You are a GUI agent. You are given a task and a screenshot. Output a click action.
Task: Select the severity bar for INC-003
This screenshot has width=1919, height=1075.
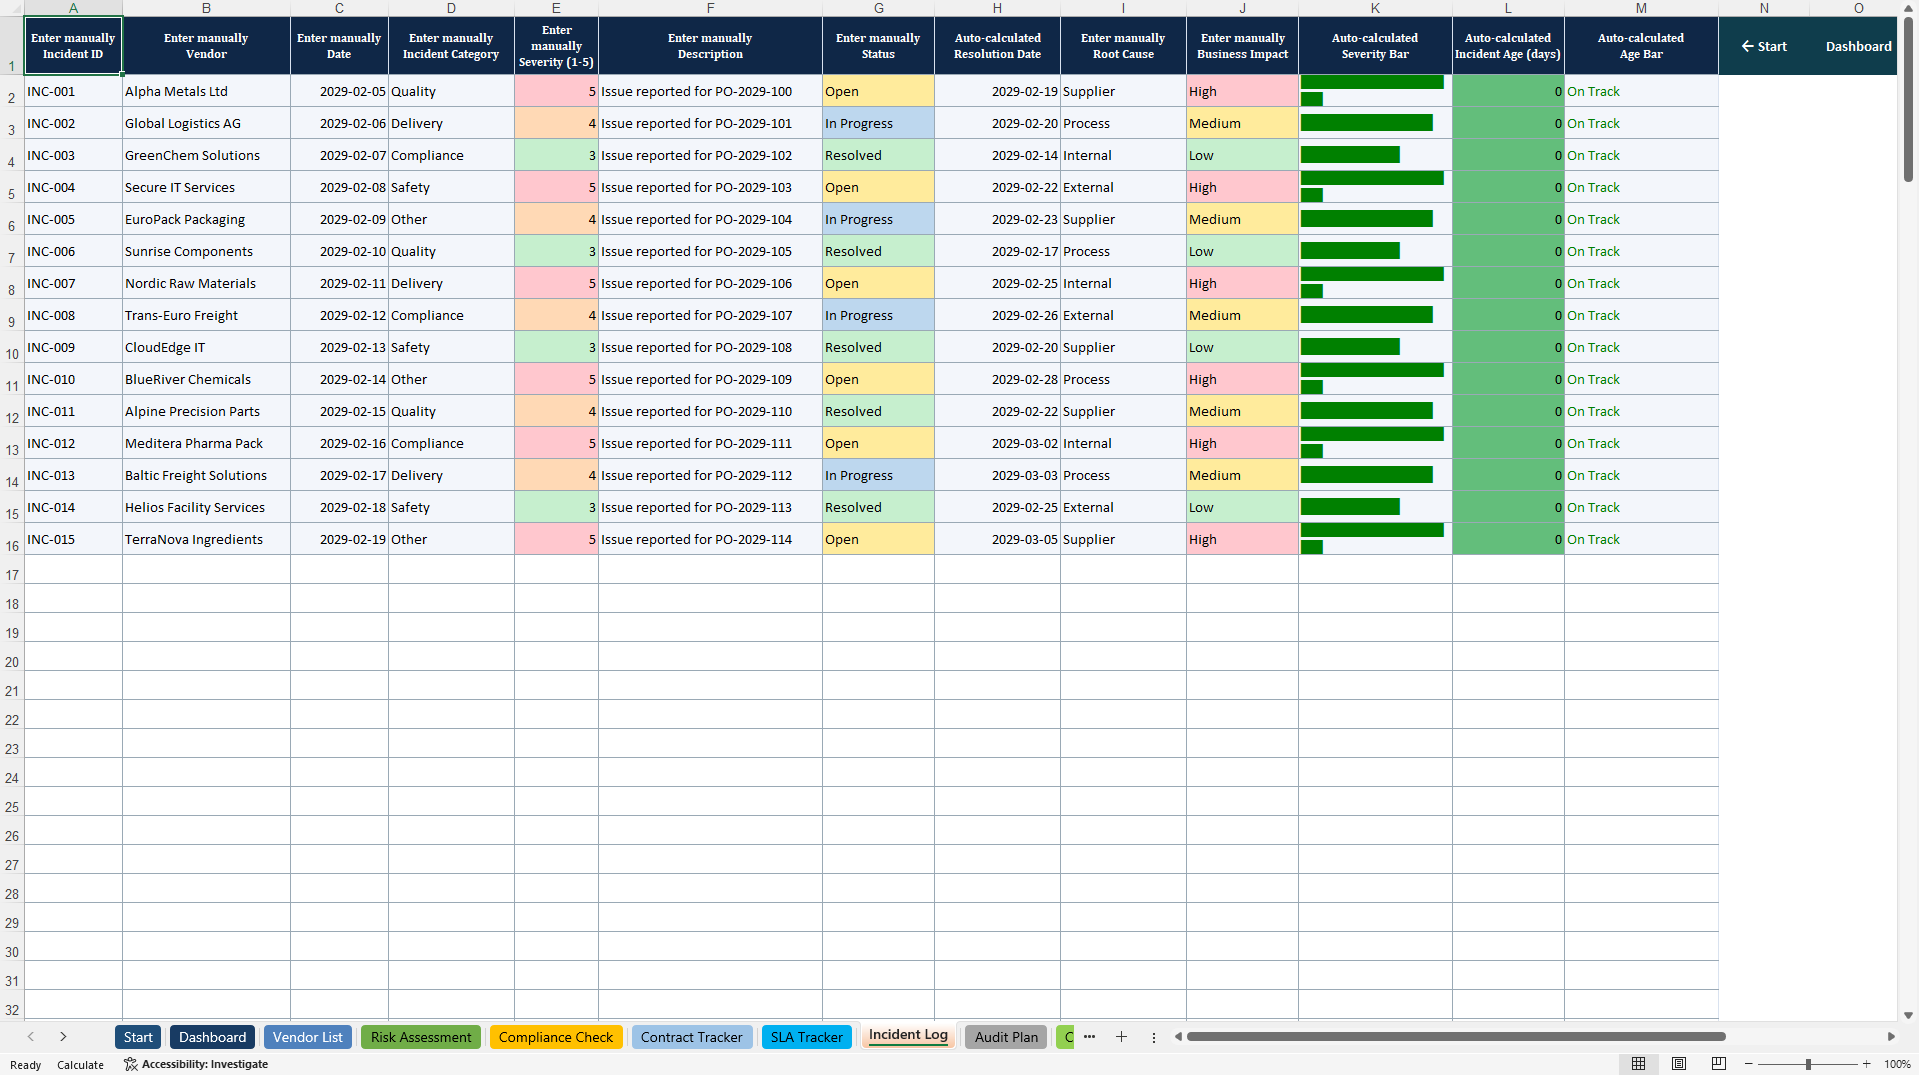tap(1375, 155)
